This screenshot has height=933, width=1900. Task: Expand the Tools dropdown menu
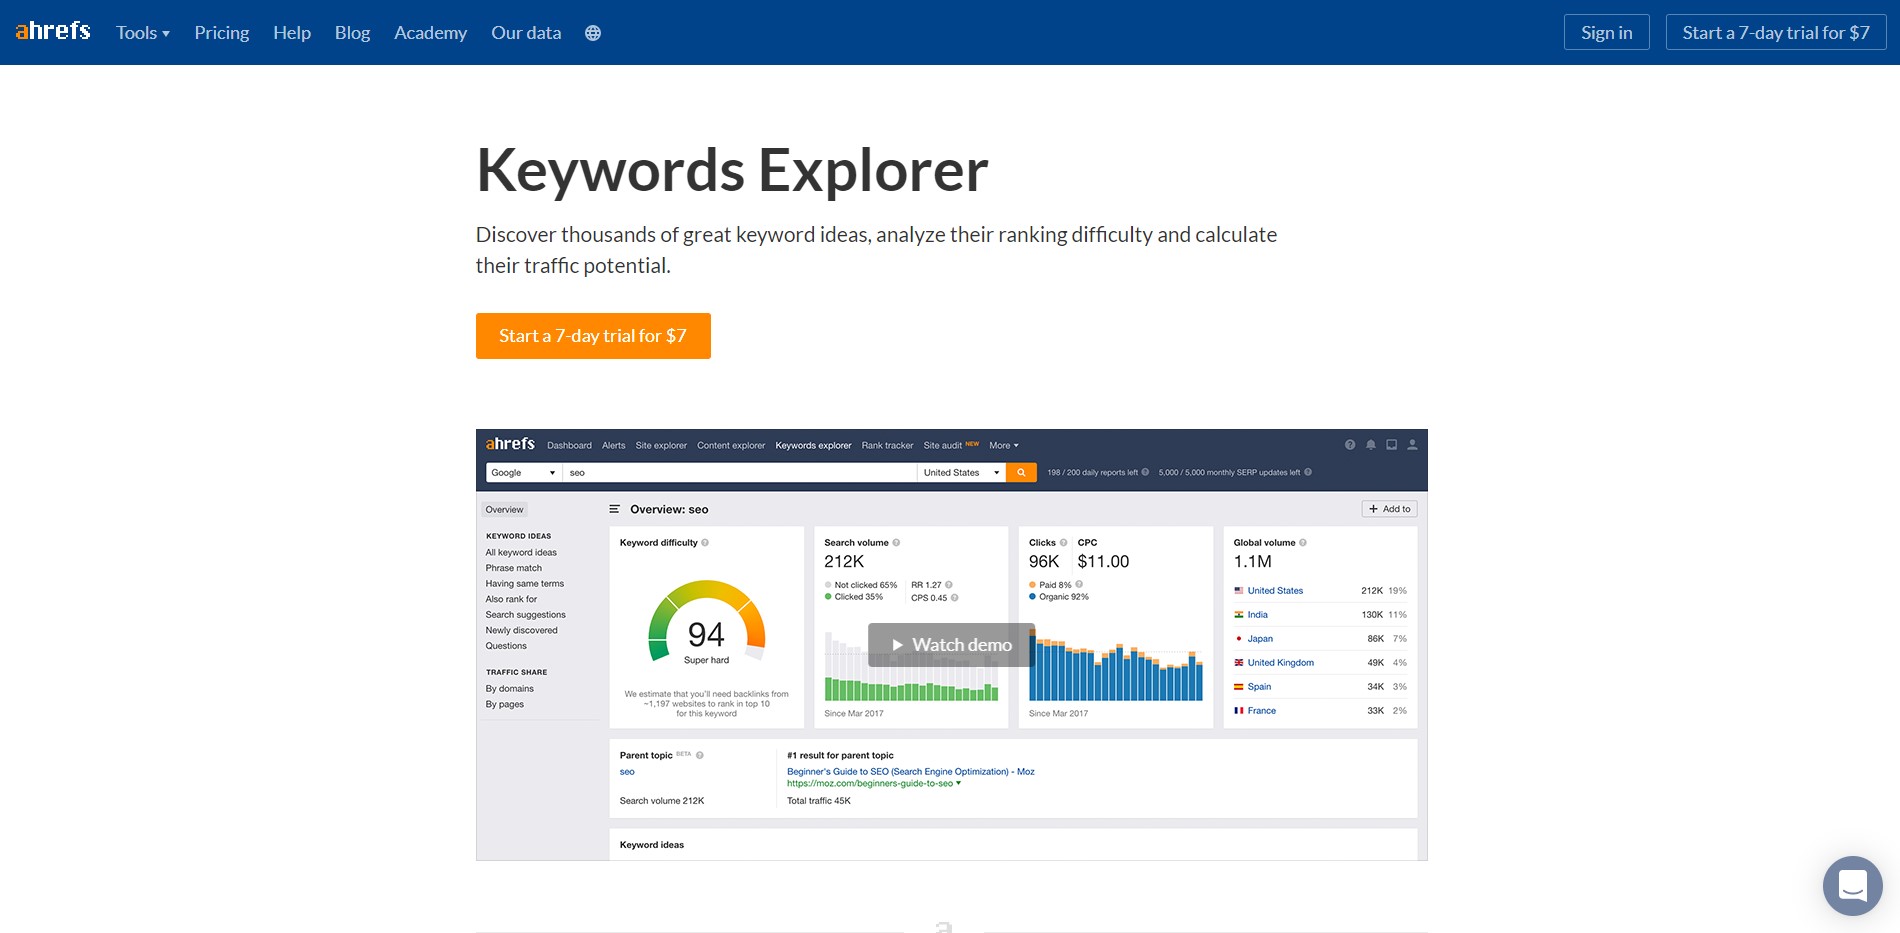coord(142,33)
